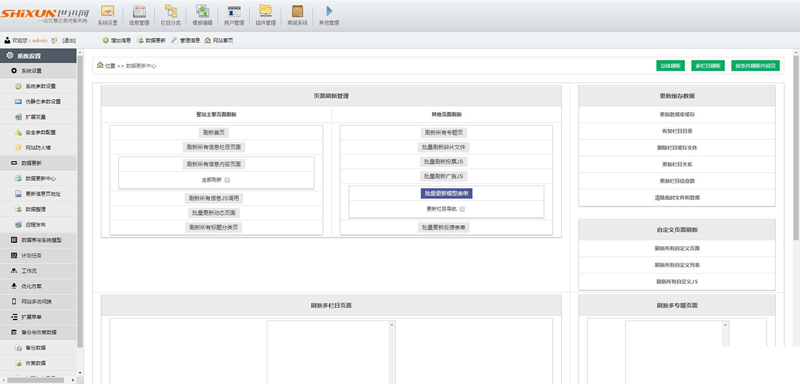The width and height of the screenshot is (800, 384).
Task: Click the 更新数据库缓存 link
Action: 677,115
